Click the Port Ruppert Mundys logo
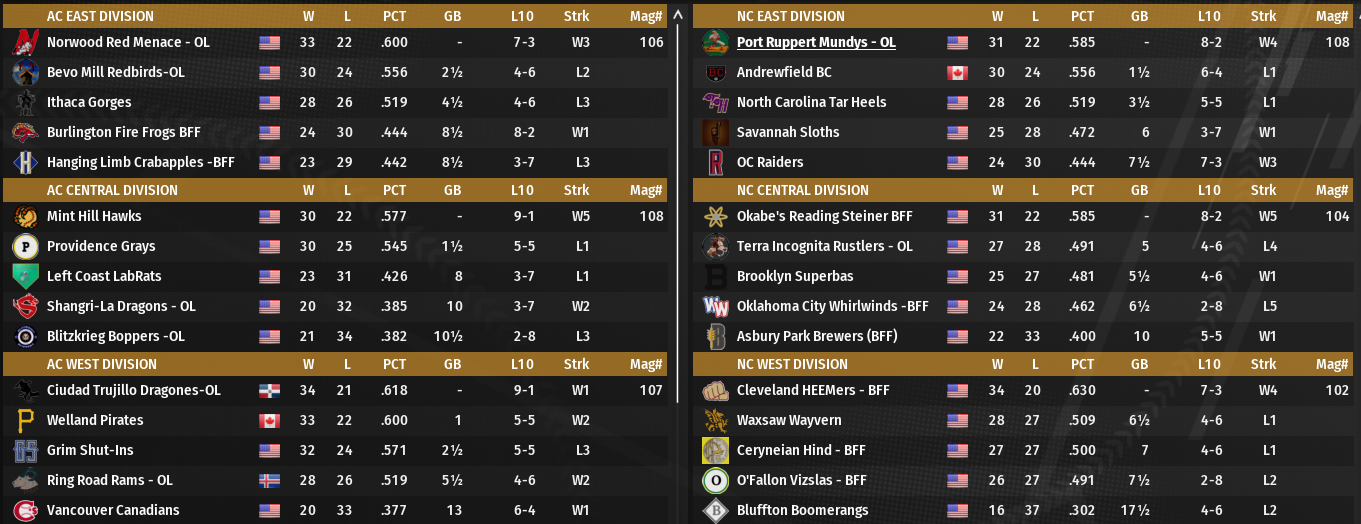The width and height of the screenshot is (1361, 524). 715,43
